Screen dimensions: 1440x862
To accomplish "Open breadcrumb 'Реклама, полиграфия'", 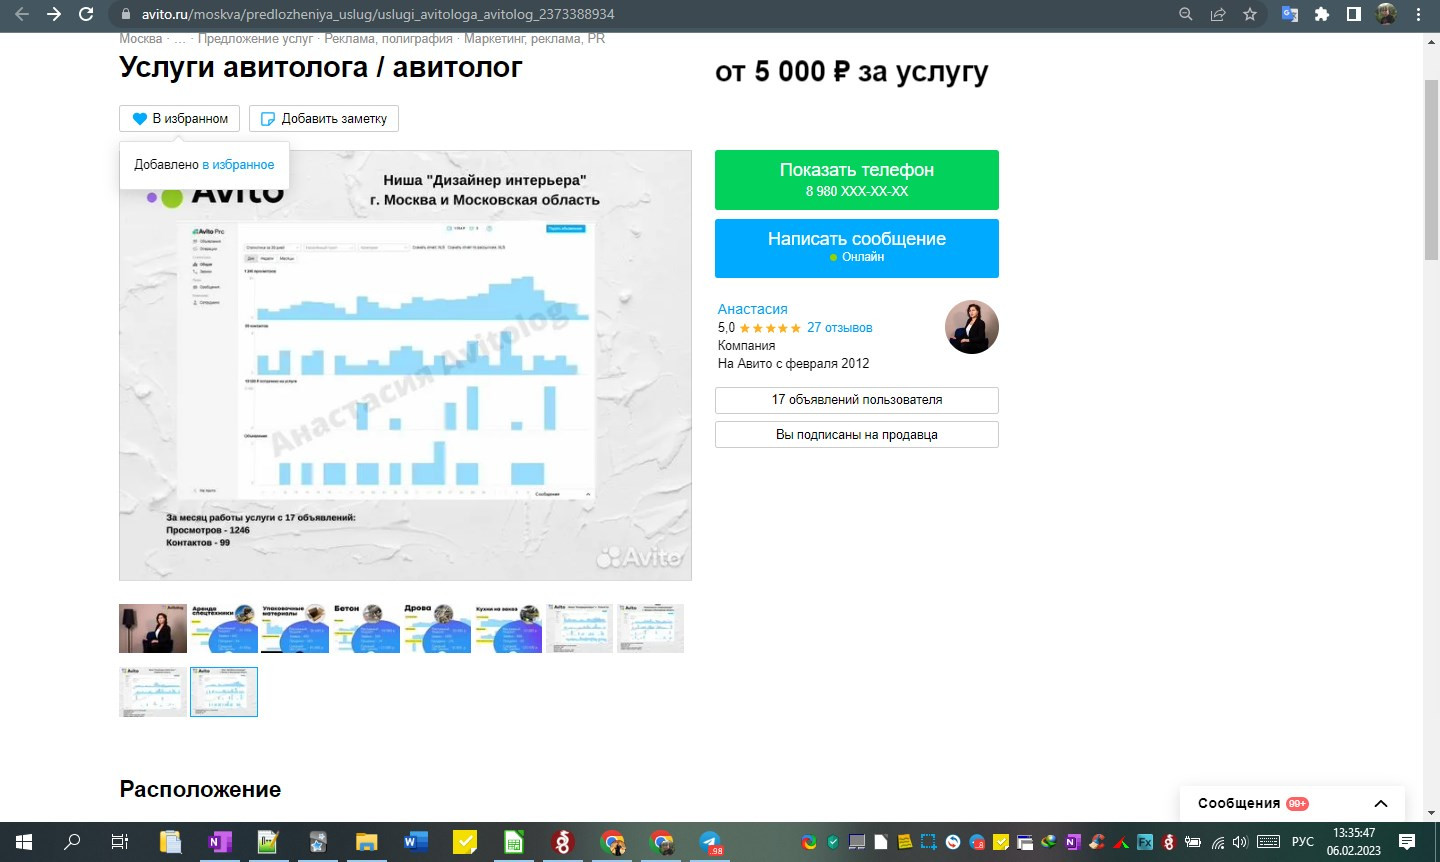I will click(x=388, y=39).
